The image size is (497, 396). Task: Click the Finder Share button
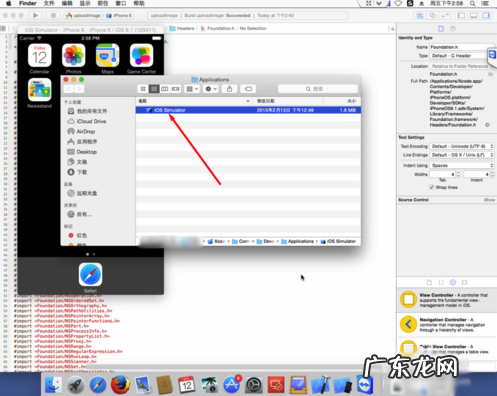tap(229, 89)
